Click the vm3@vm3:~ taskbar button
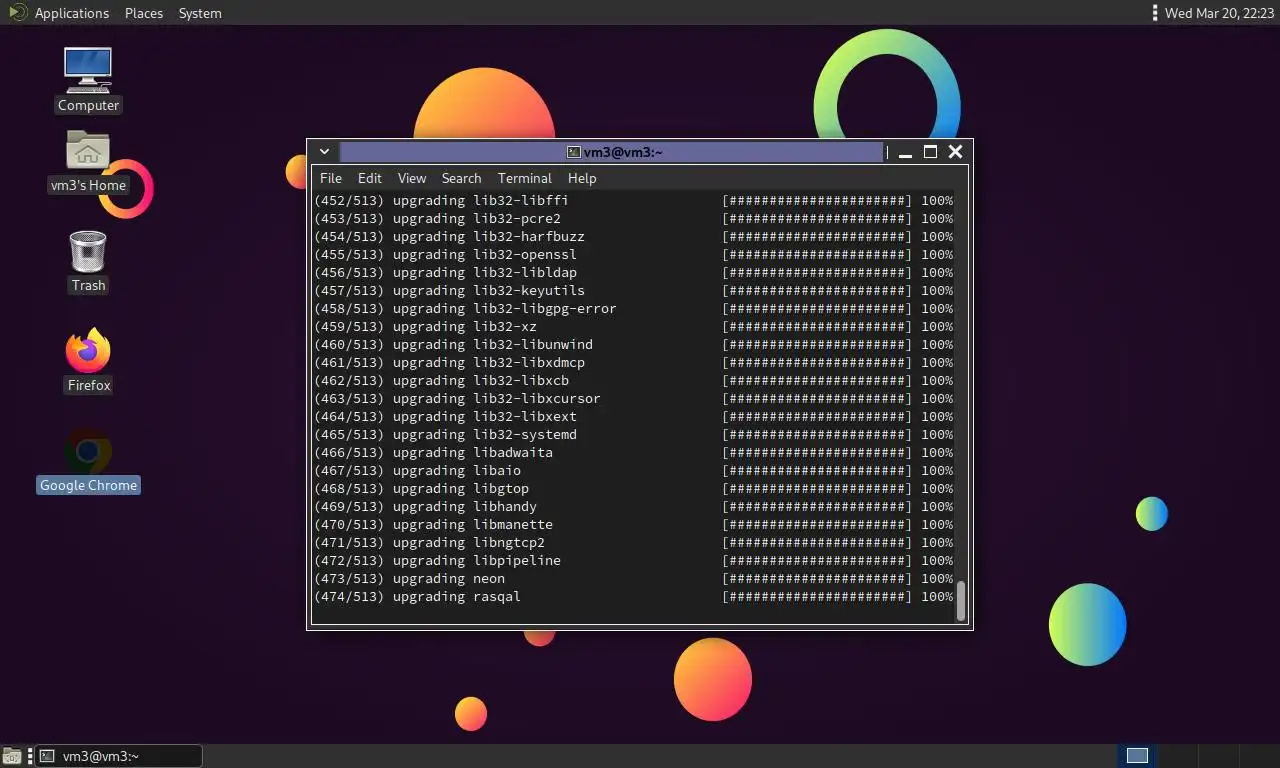 [x=119, y=756]
